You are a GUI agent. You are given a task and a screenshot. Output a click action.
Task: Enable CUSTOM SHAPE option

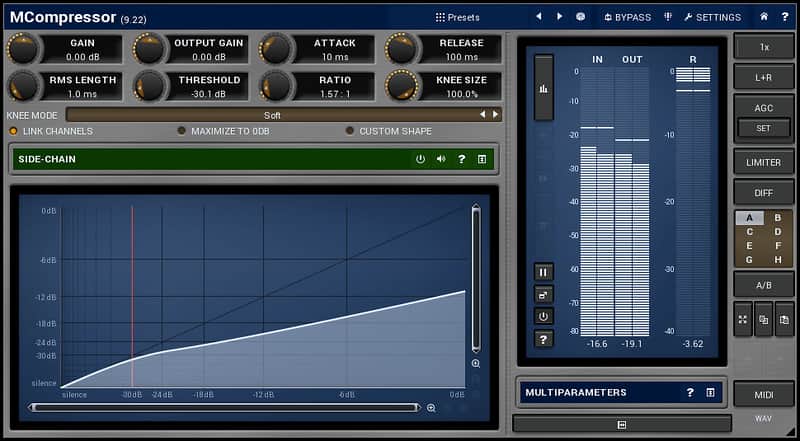pos(389,131)
